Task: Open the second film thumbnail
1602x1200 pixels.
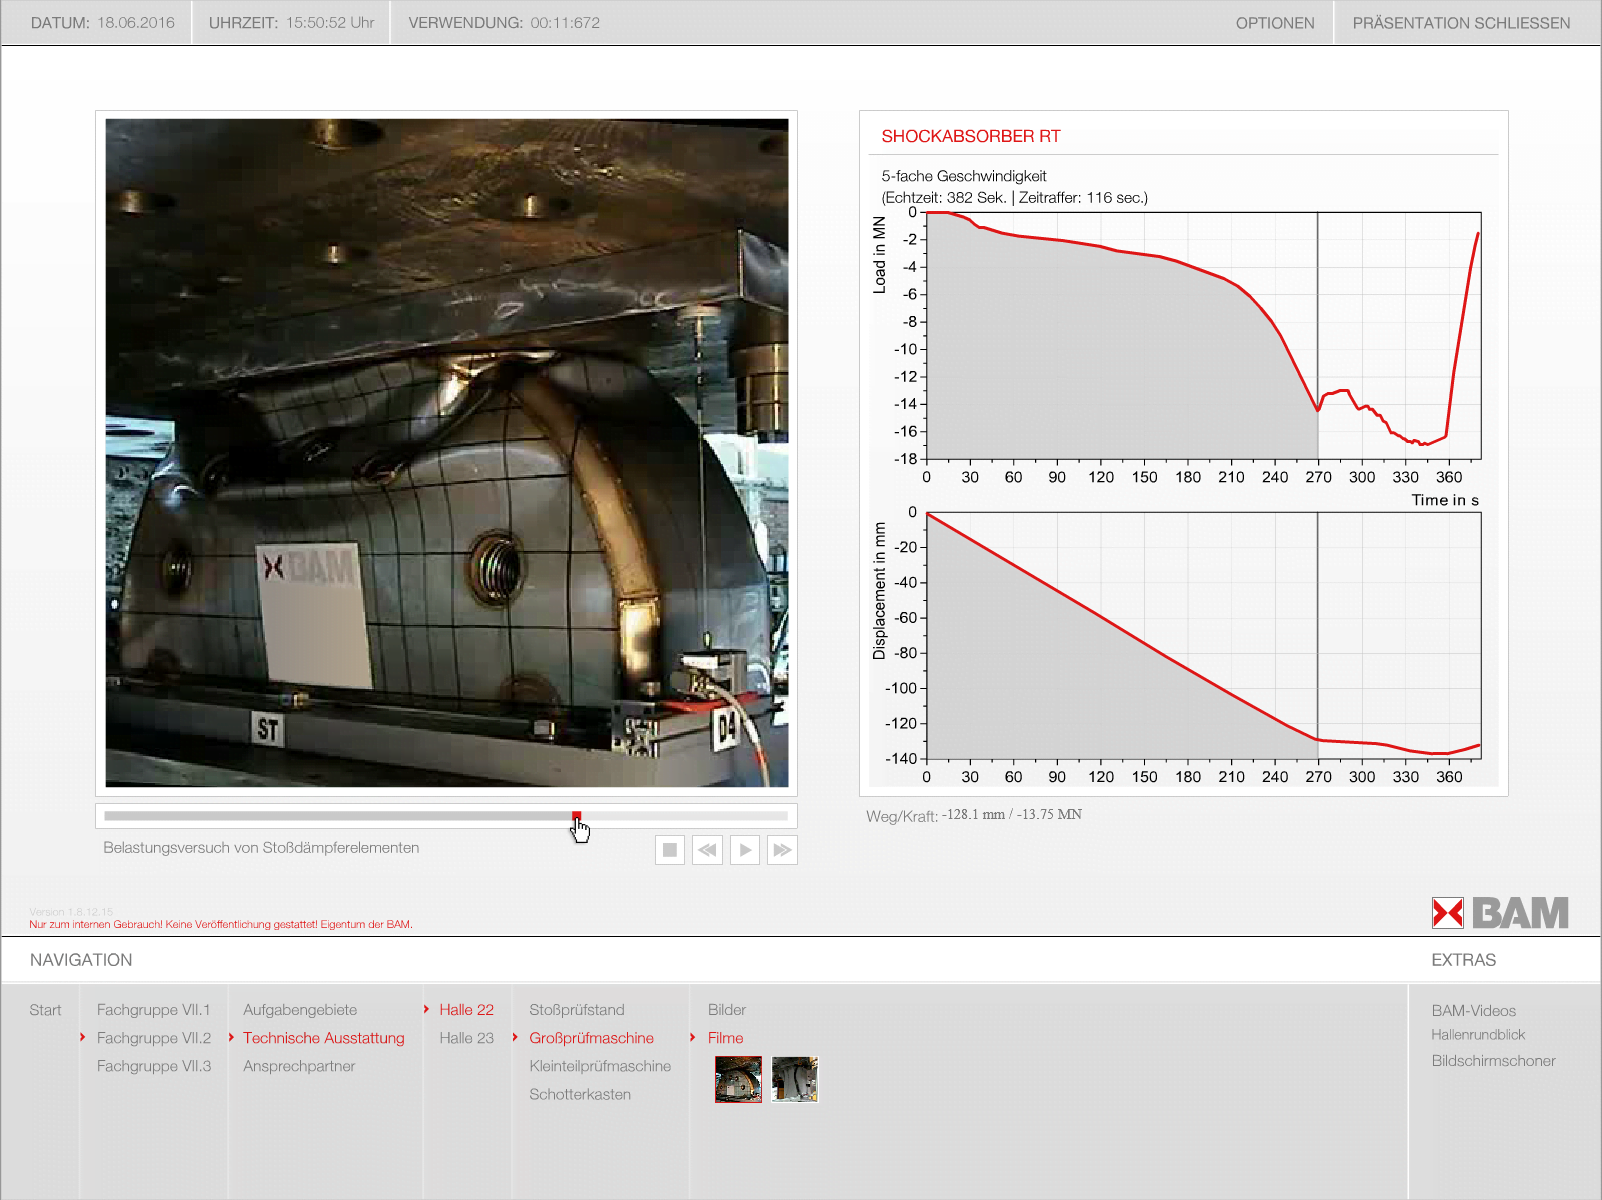Action: [795, 1080]
